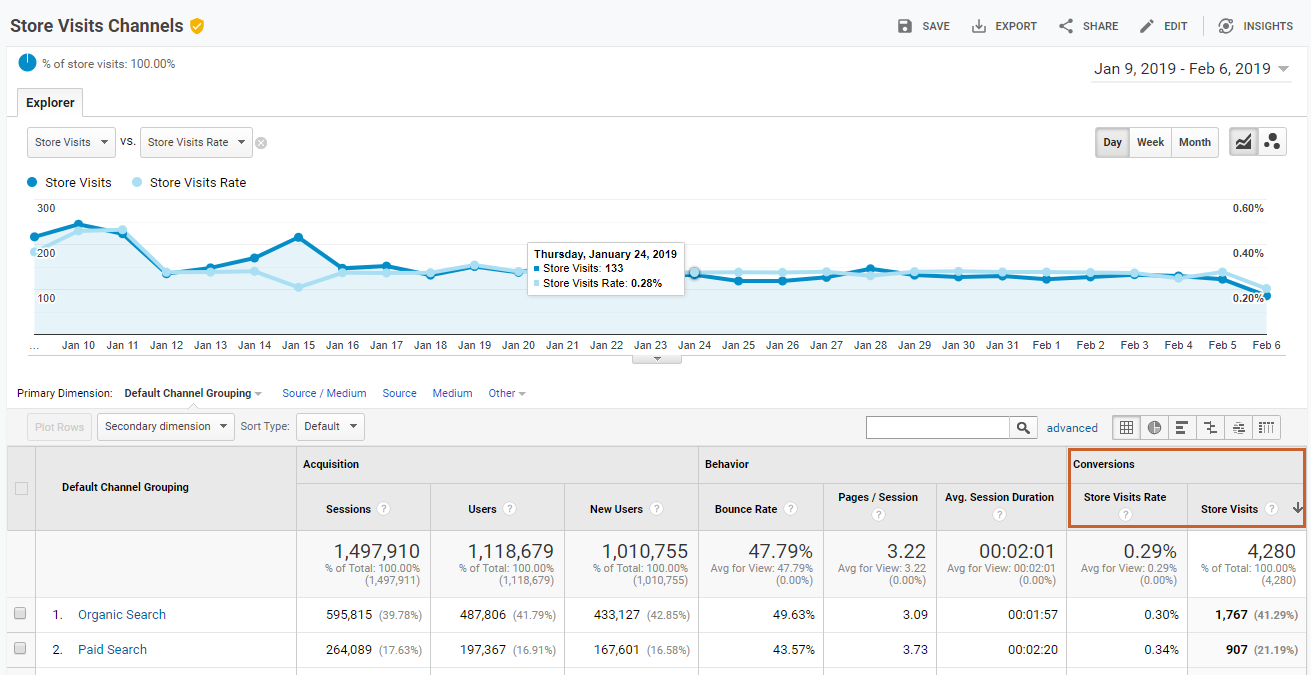The height and width of the screenshot is (675, 1311).
Task: Select the pivot table view icon
Action: point(1266,427)
